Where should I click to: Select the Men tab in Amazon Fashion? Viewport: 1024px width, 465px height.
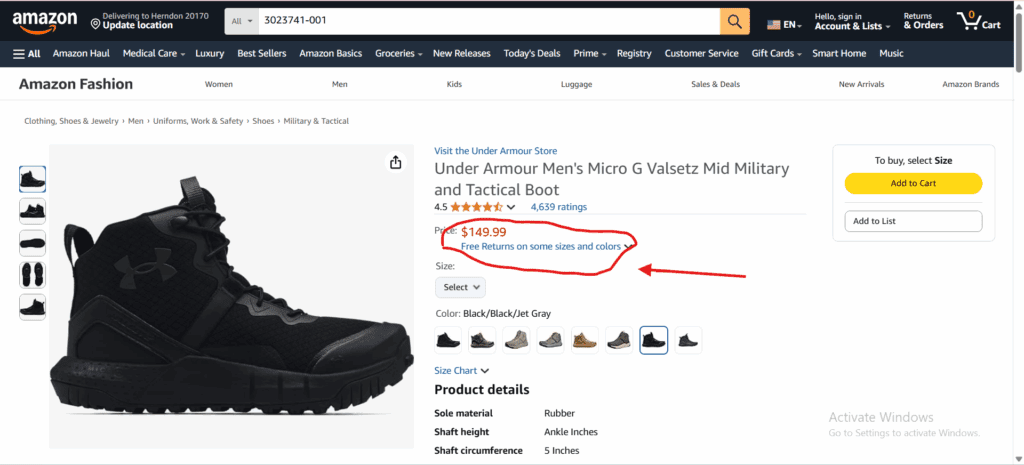coord(340,84)
